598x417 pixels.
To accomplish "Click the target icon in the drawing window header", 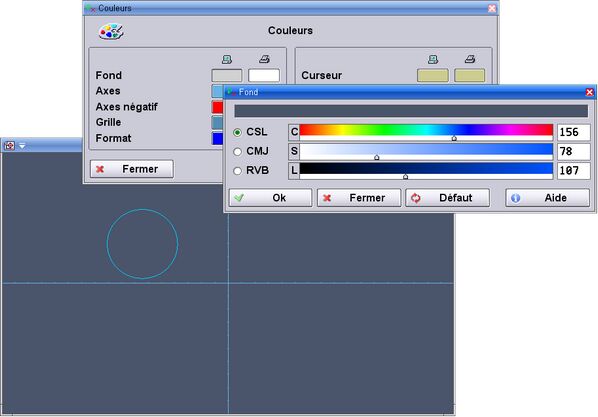I will click(10, 145).
